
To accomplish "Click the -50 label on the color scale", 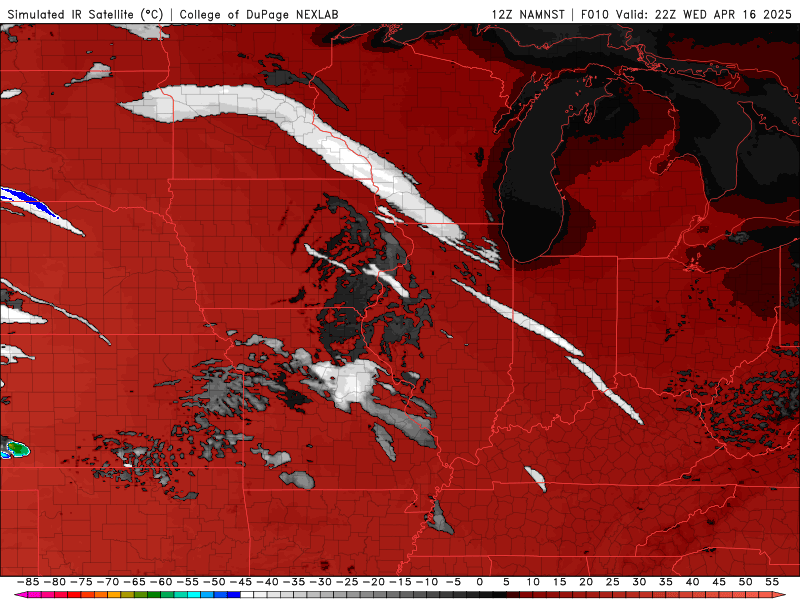I will pyautogui.click(x=214, y=582).
